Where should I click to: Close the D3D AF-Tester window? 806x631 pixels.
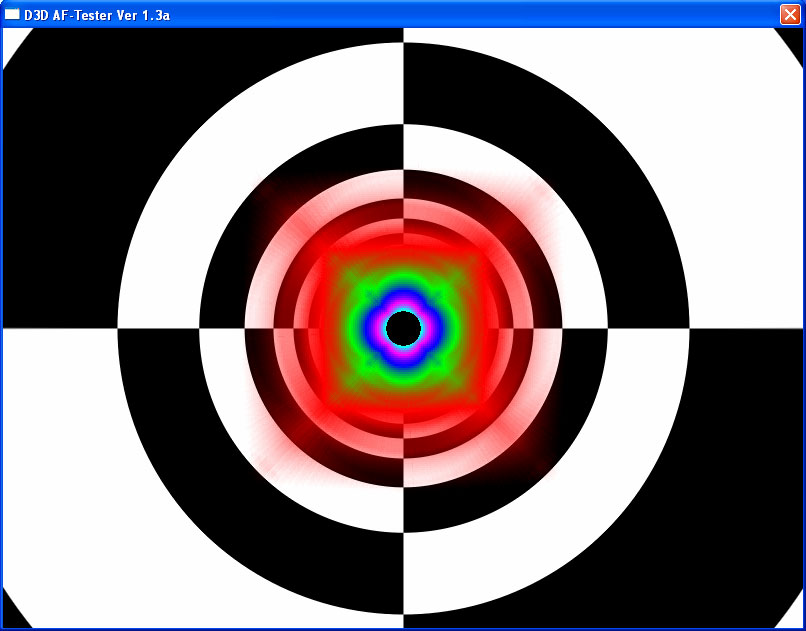pyautogui.click(x=789, y=14)
